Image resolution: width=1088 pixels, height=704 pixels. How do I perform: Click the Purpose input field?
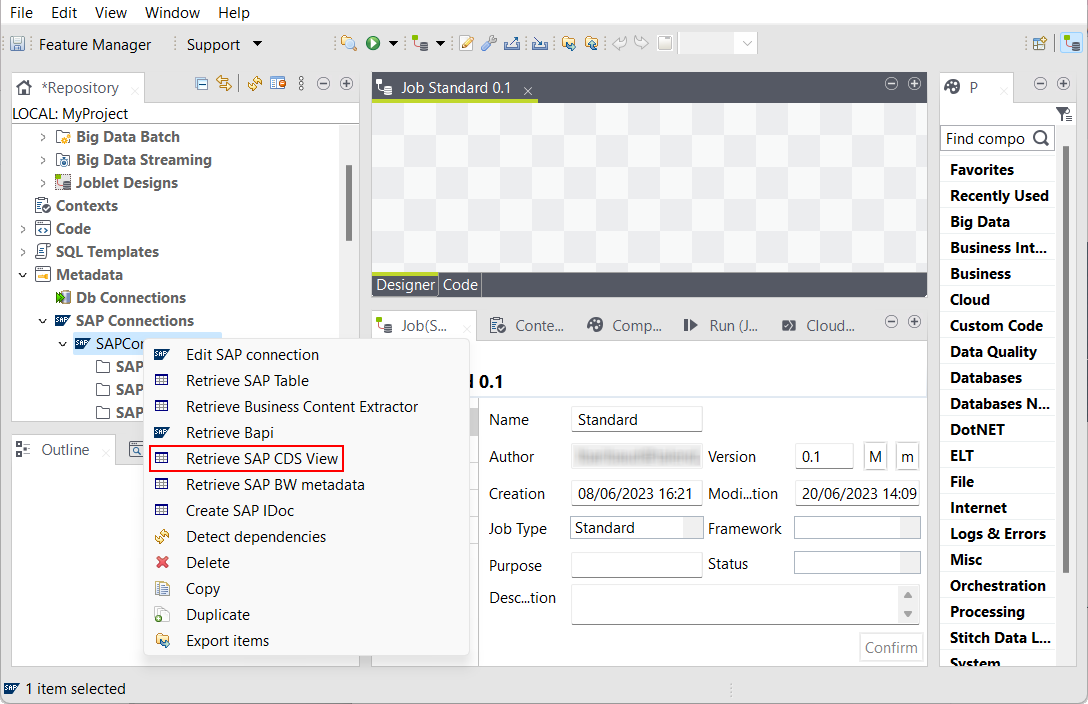636,565
